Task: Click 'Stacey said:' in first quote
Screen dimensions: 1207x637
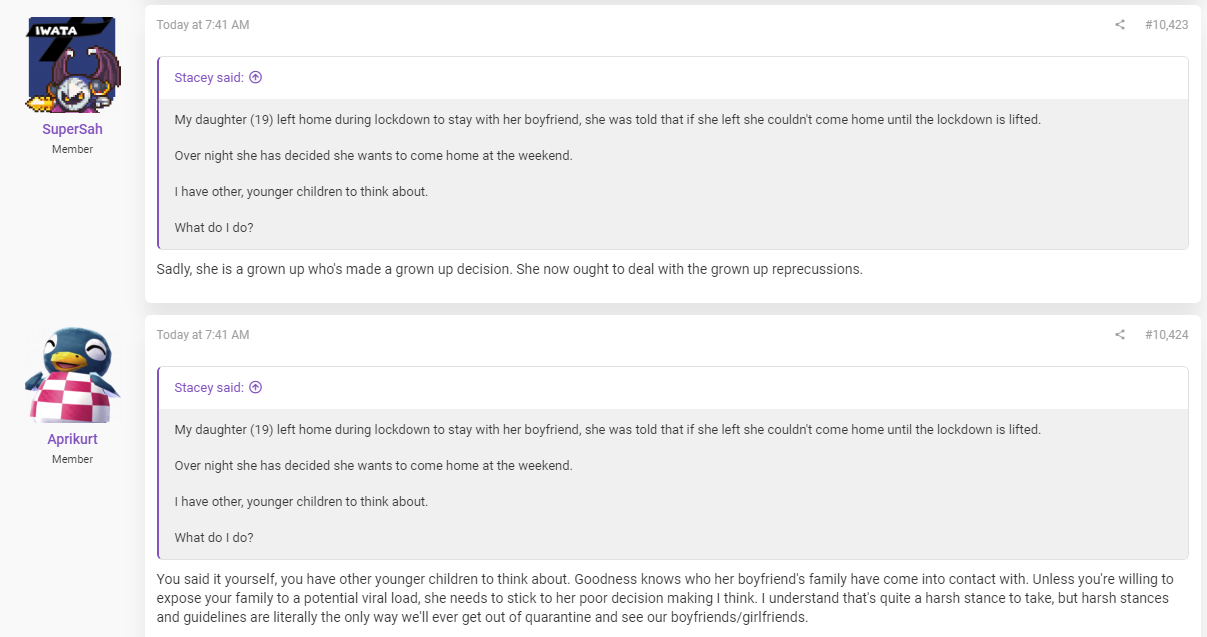Action: point(209,77)
